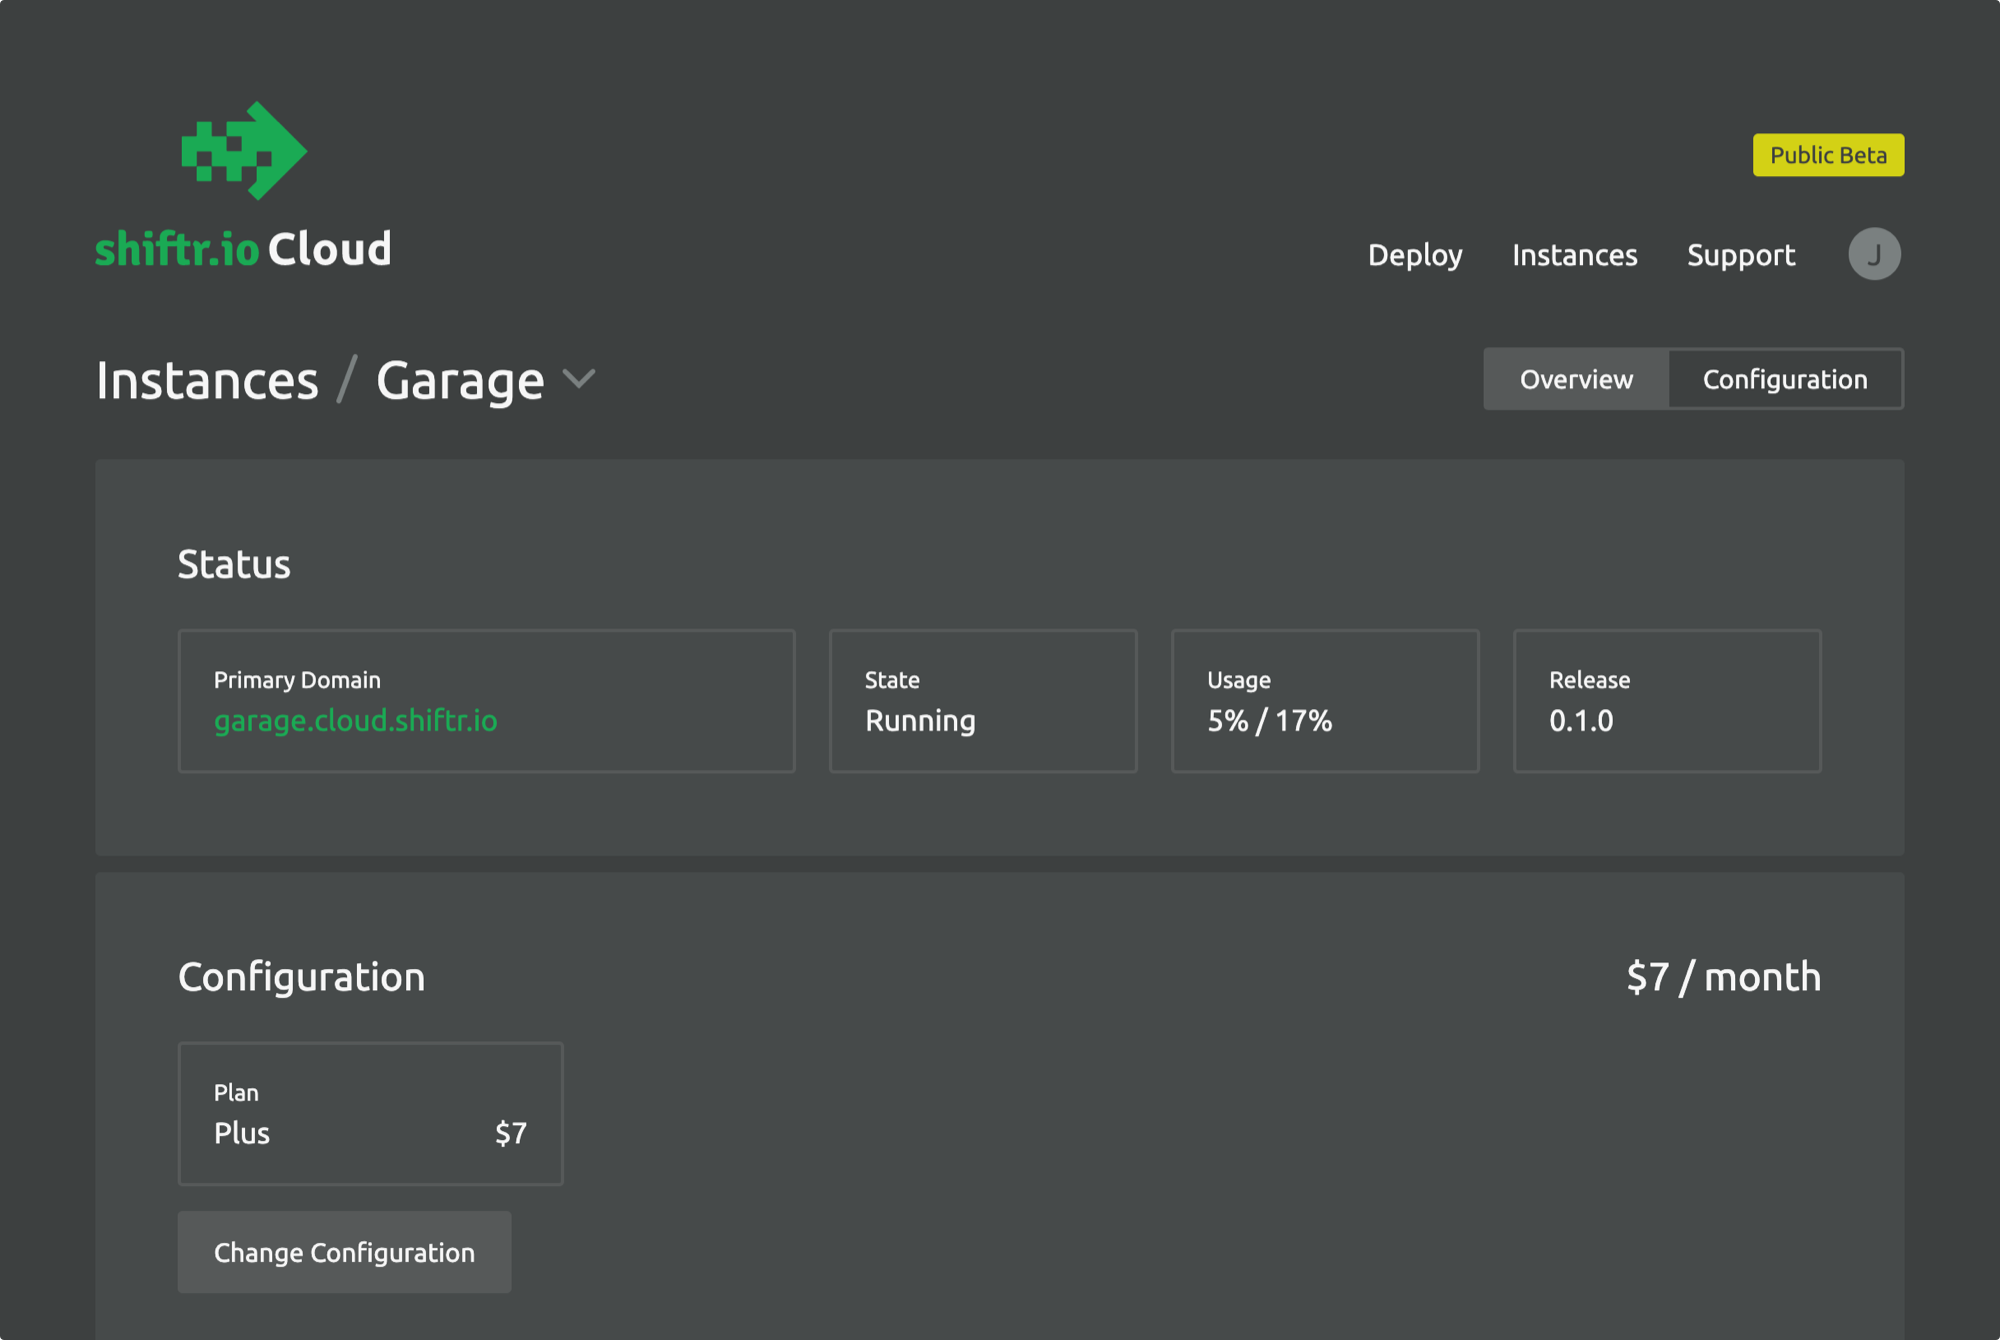Click the Public Beta badge
The height and width of the screenshot is (1340, 2000).
point(1828,155)
